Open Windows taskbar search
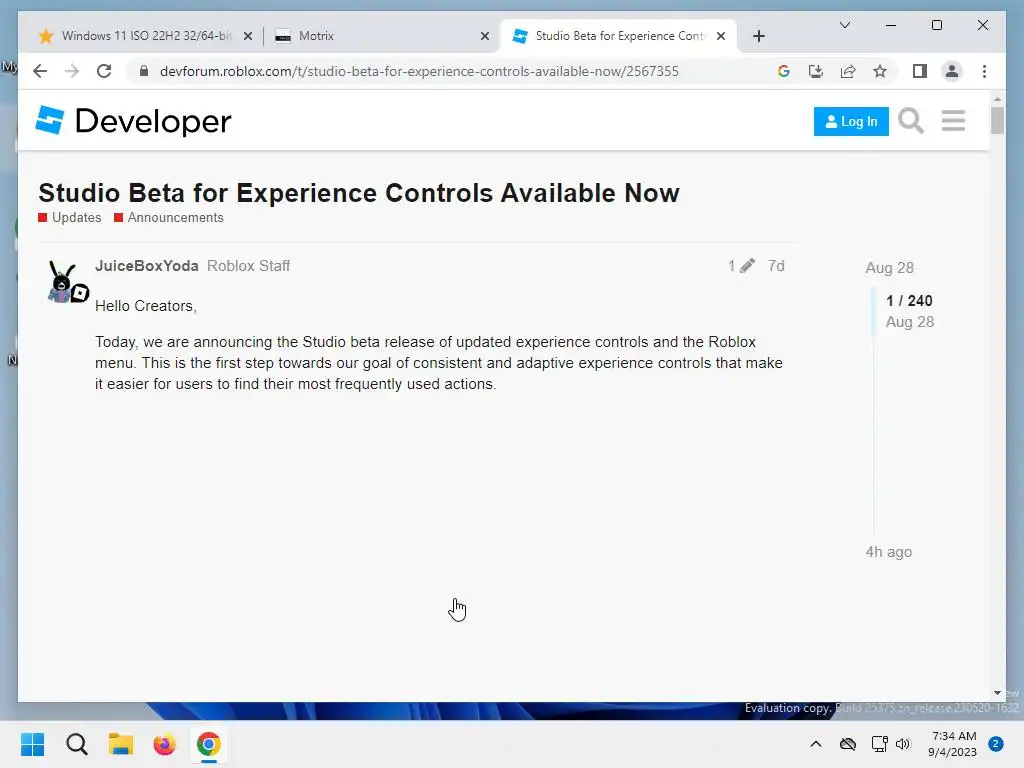 76,744
